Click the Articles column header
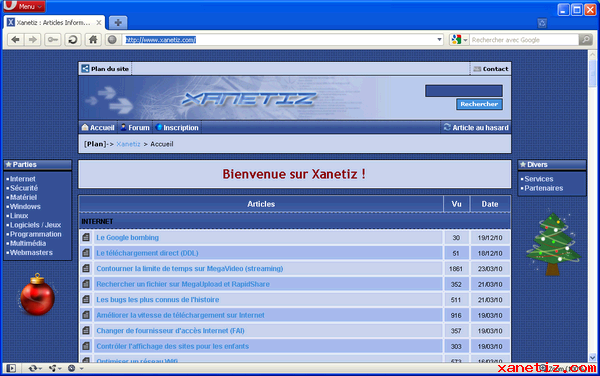The width and height of the screenshot is (600, 376). click(x=261, y=204)
